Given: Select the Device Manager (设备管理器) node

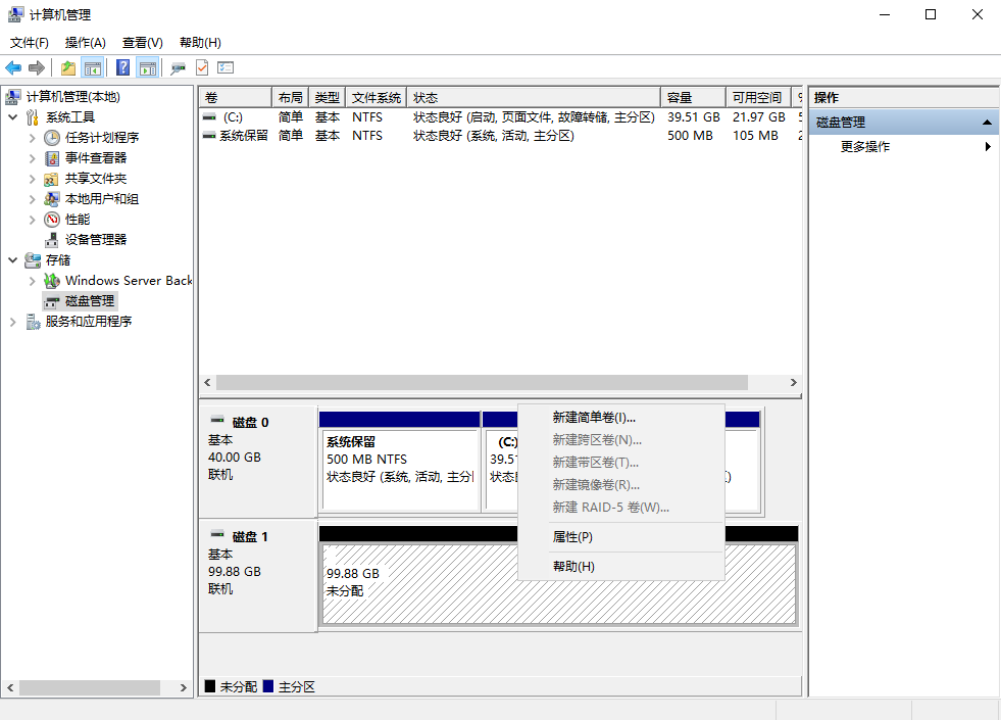Looking at the screenshot, I should click(96, 240).
